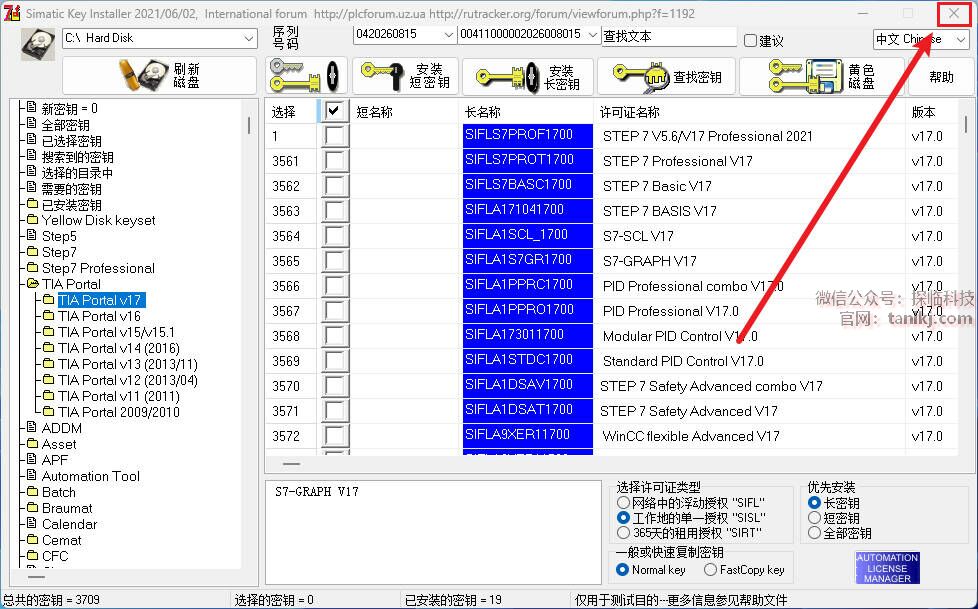Click the 版本 column header
The height and width of the screenshot is (609, 978).
932,112
